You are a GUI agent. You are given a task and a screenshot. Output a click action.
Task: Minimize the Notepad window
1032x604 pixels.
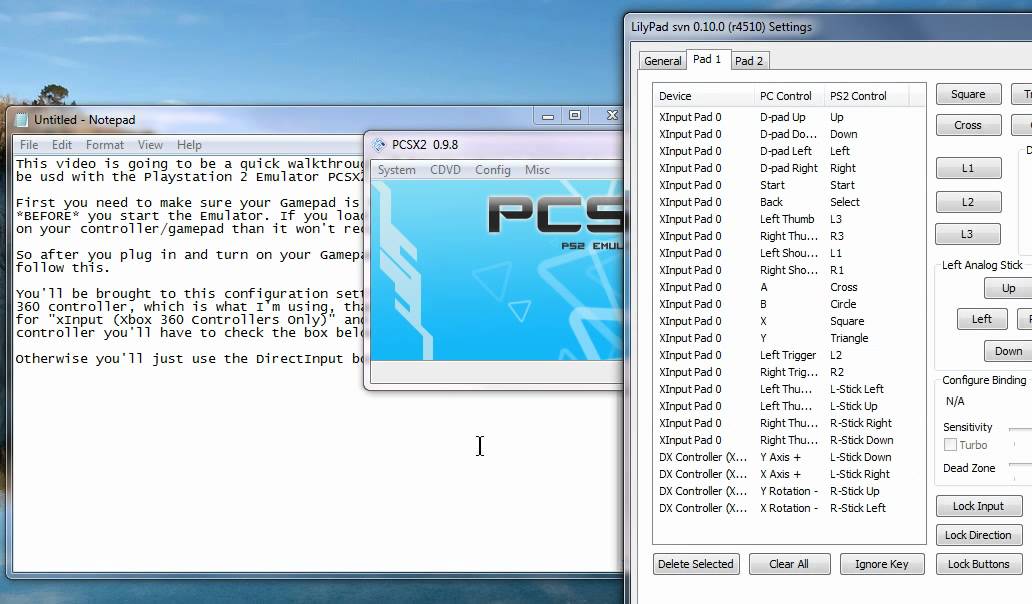548,116
